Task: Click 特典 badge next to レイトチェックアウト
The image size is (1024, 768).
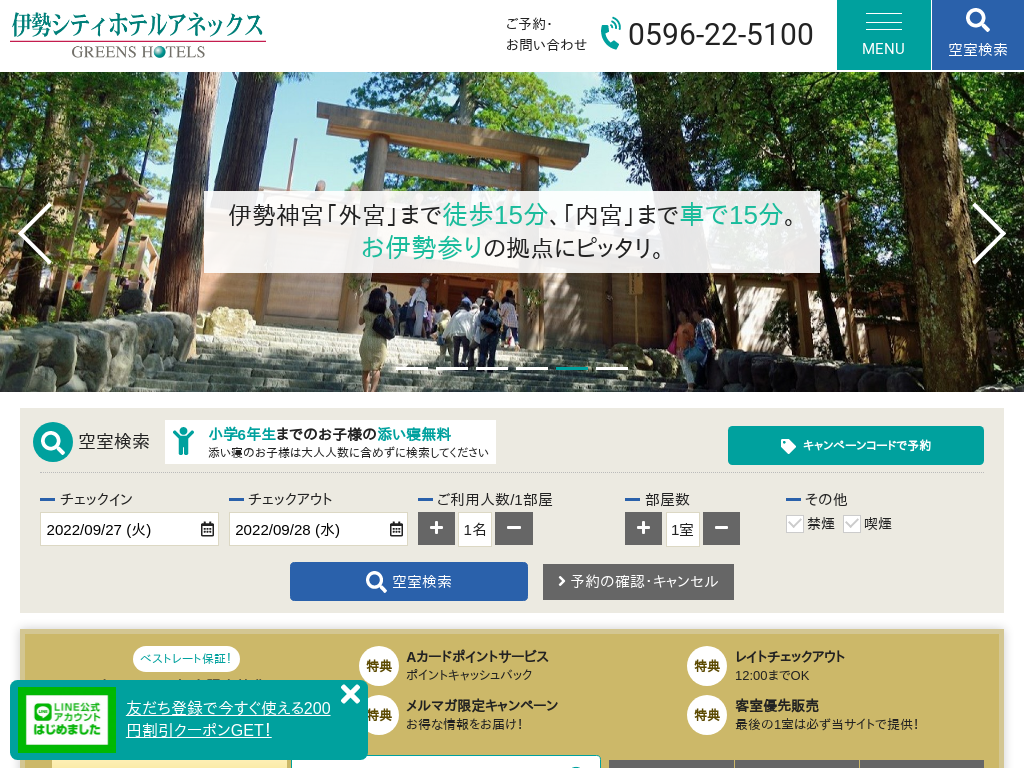Action: click(707, 665)
